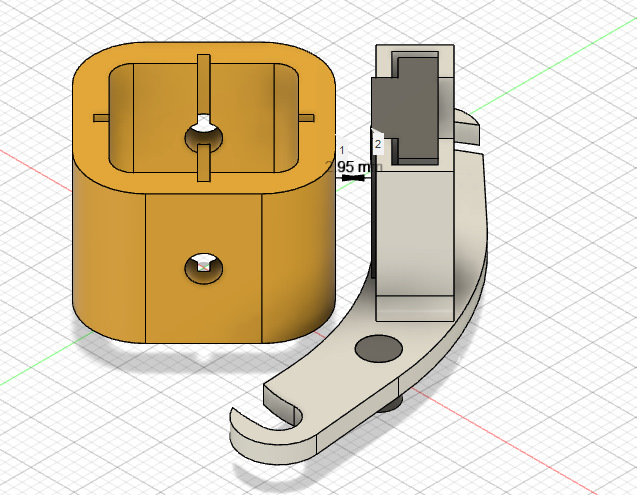Select measurement point marker labeled 2
637x495 pixels.
click(378, 144)
